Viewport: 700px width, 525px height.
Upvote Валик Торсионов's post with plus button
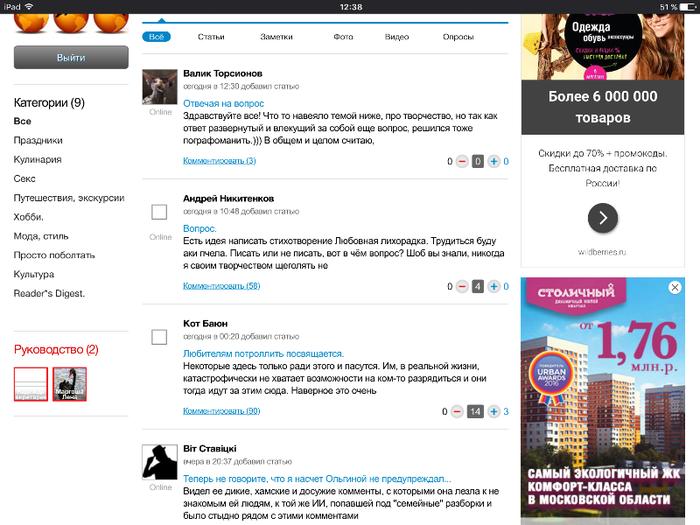click(x=493, y=161)
